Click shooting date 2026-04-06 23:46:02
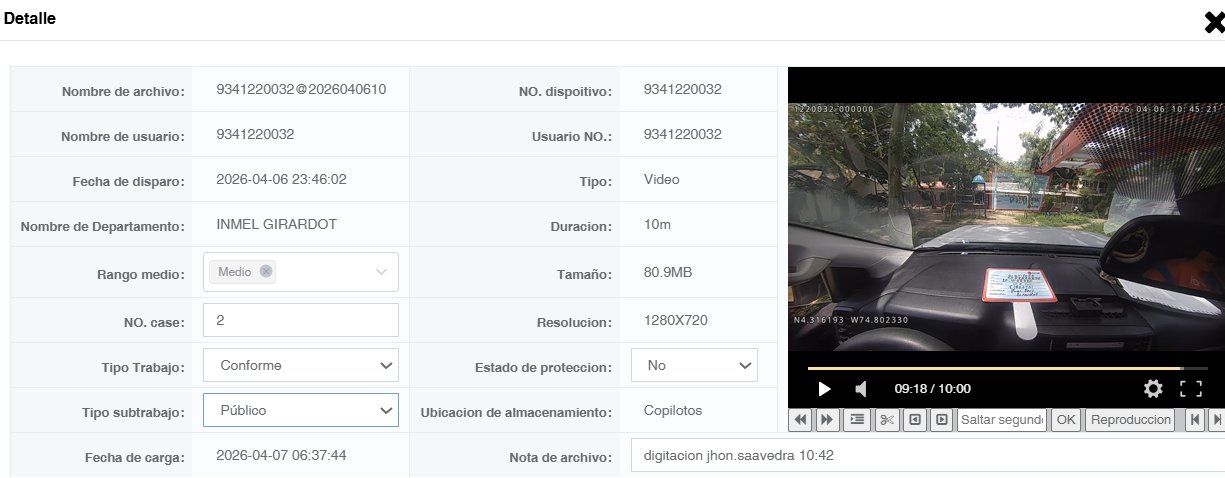 click(x=281, y=179)
